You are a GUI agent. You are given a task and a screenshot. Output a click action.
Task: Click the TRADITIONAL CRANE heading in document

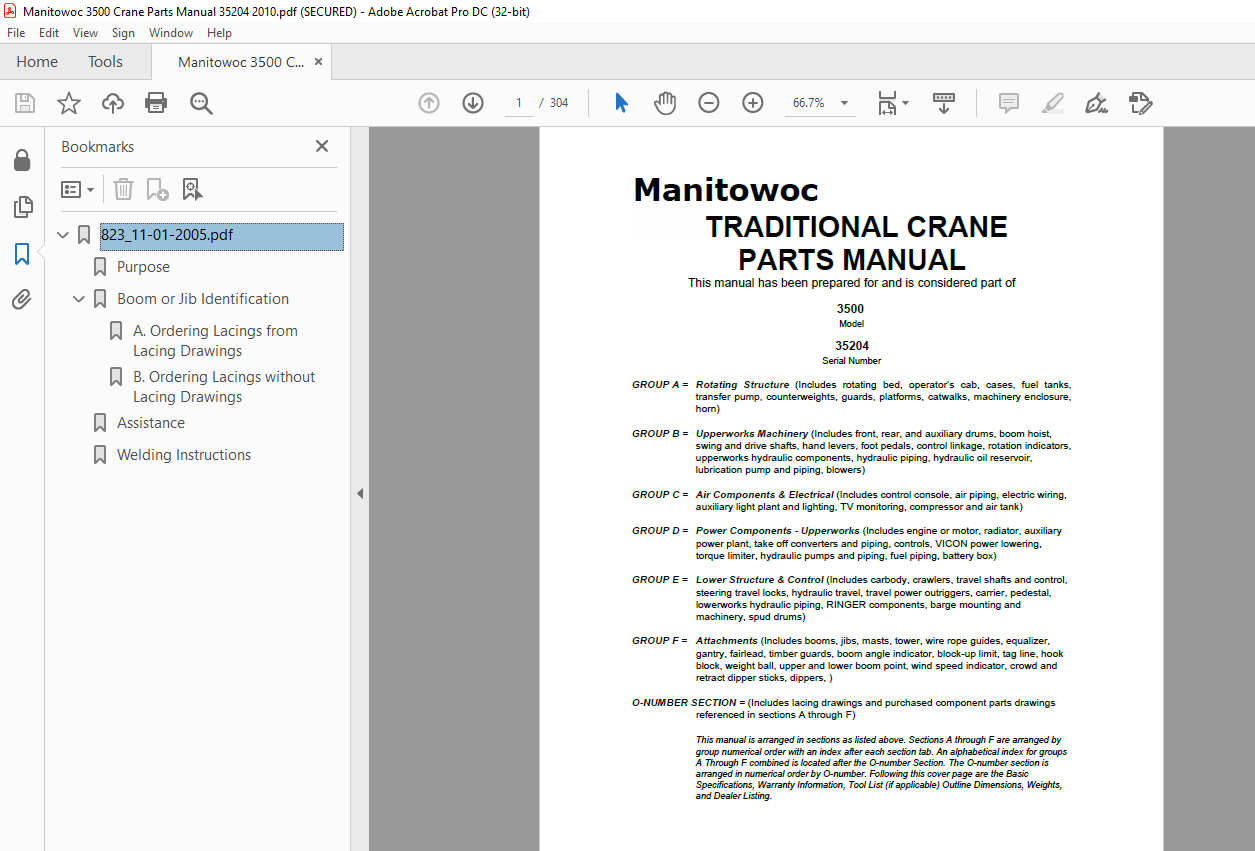click(856, 227)
